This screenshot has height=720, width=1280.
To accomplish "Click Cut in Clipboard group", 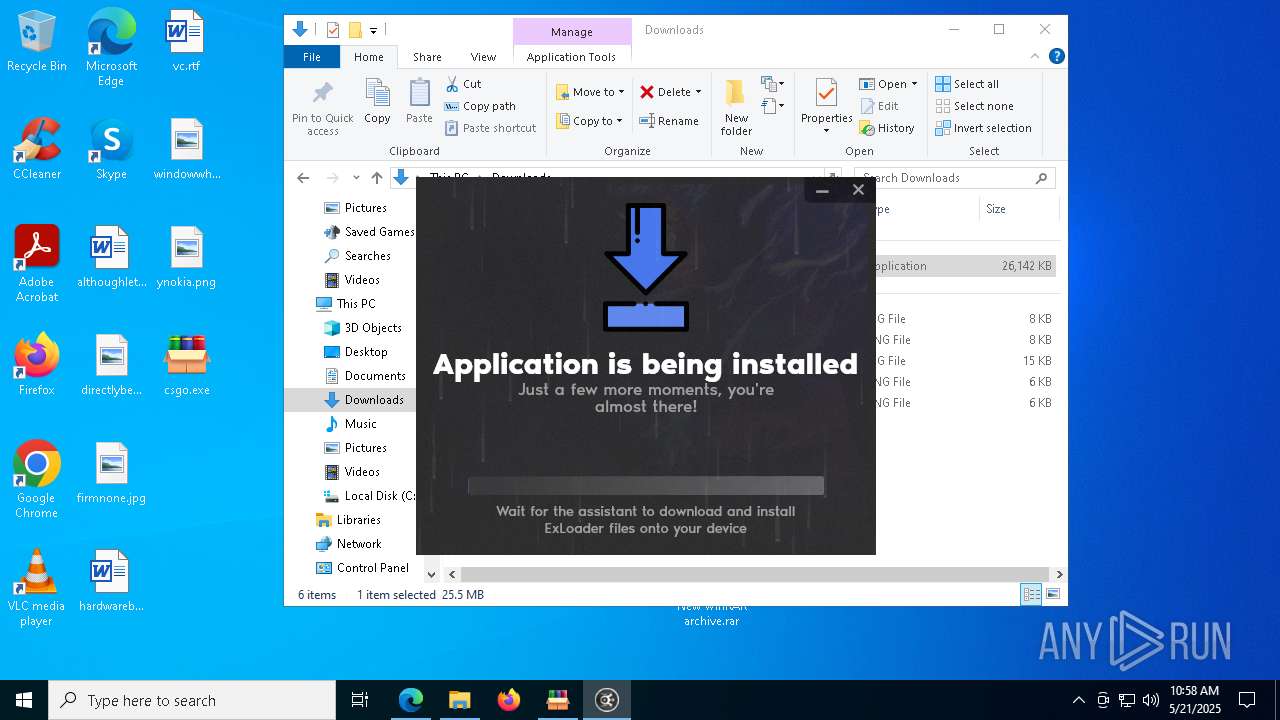I will tap(463, 84).
